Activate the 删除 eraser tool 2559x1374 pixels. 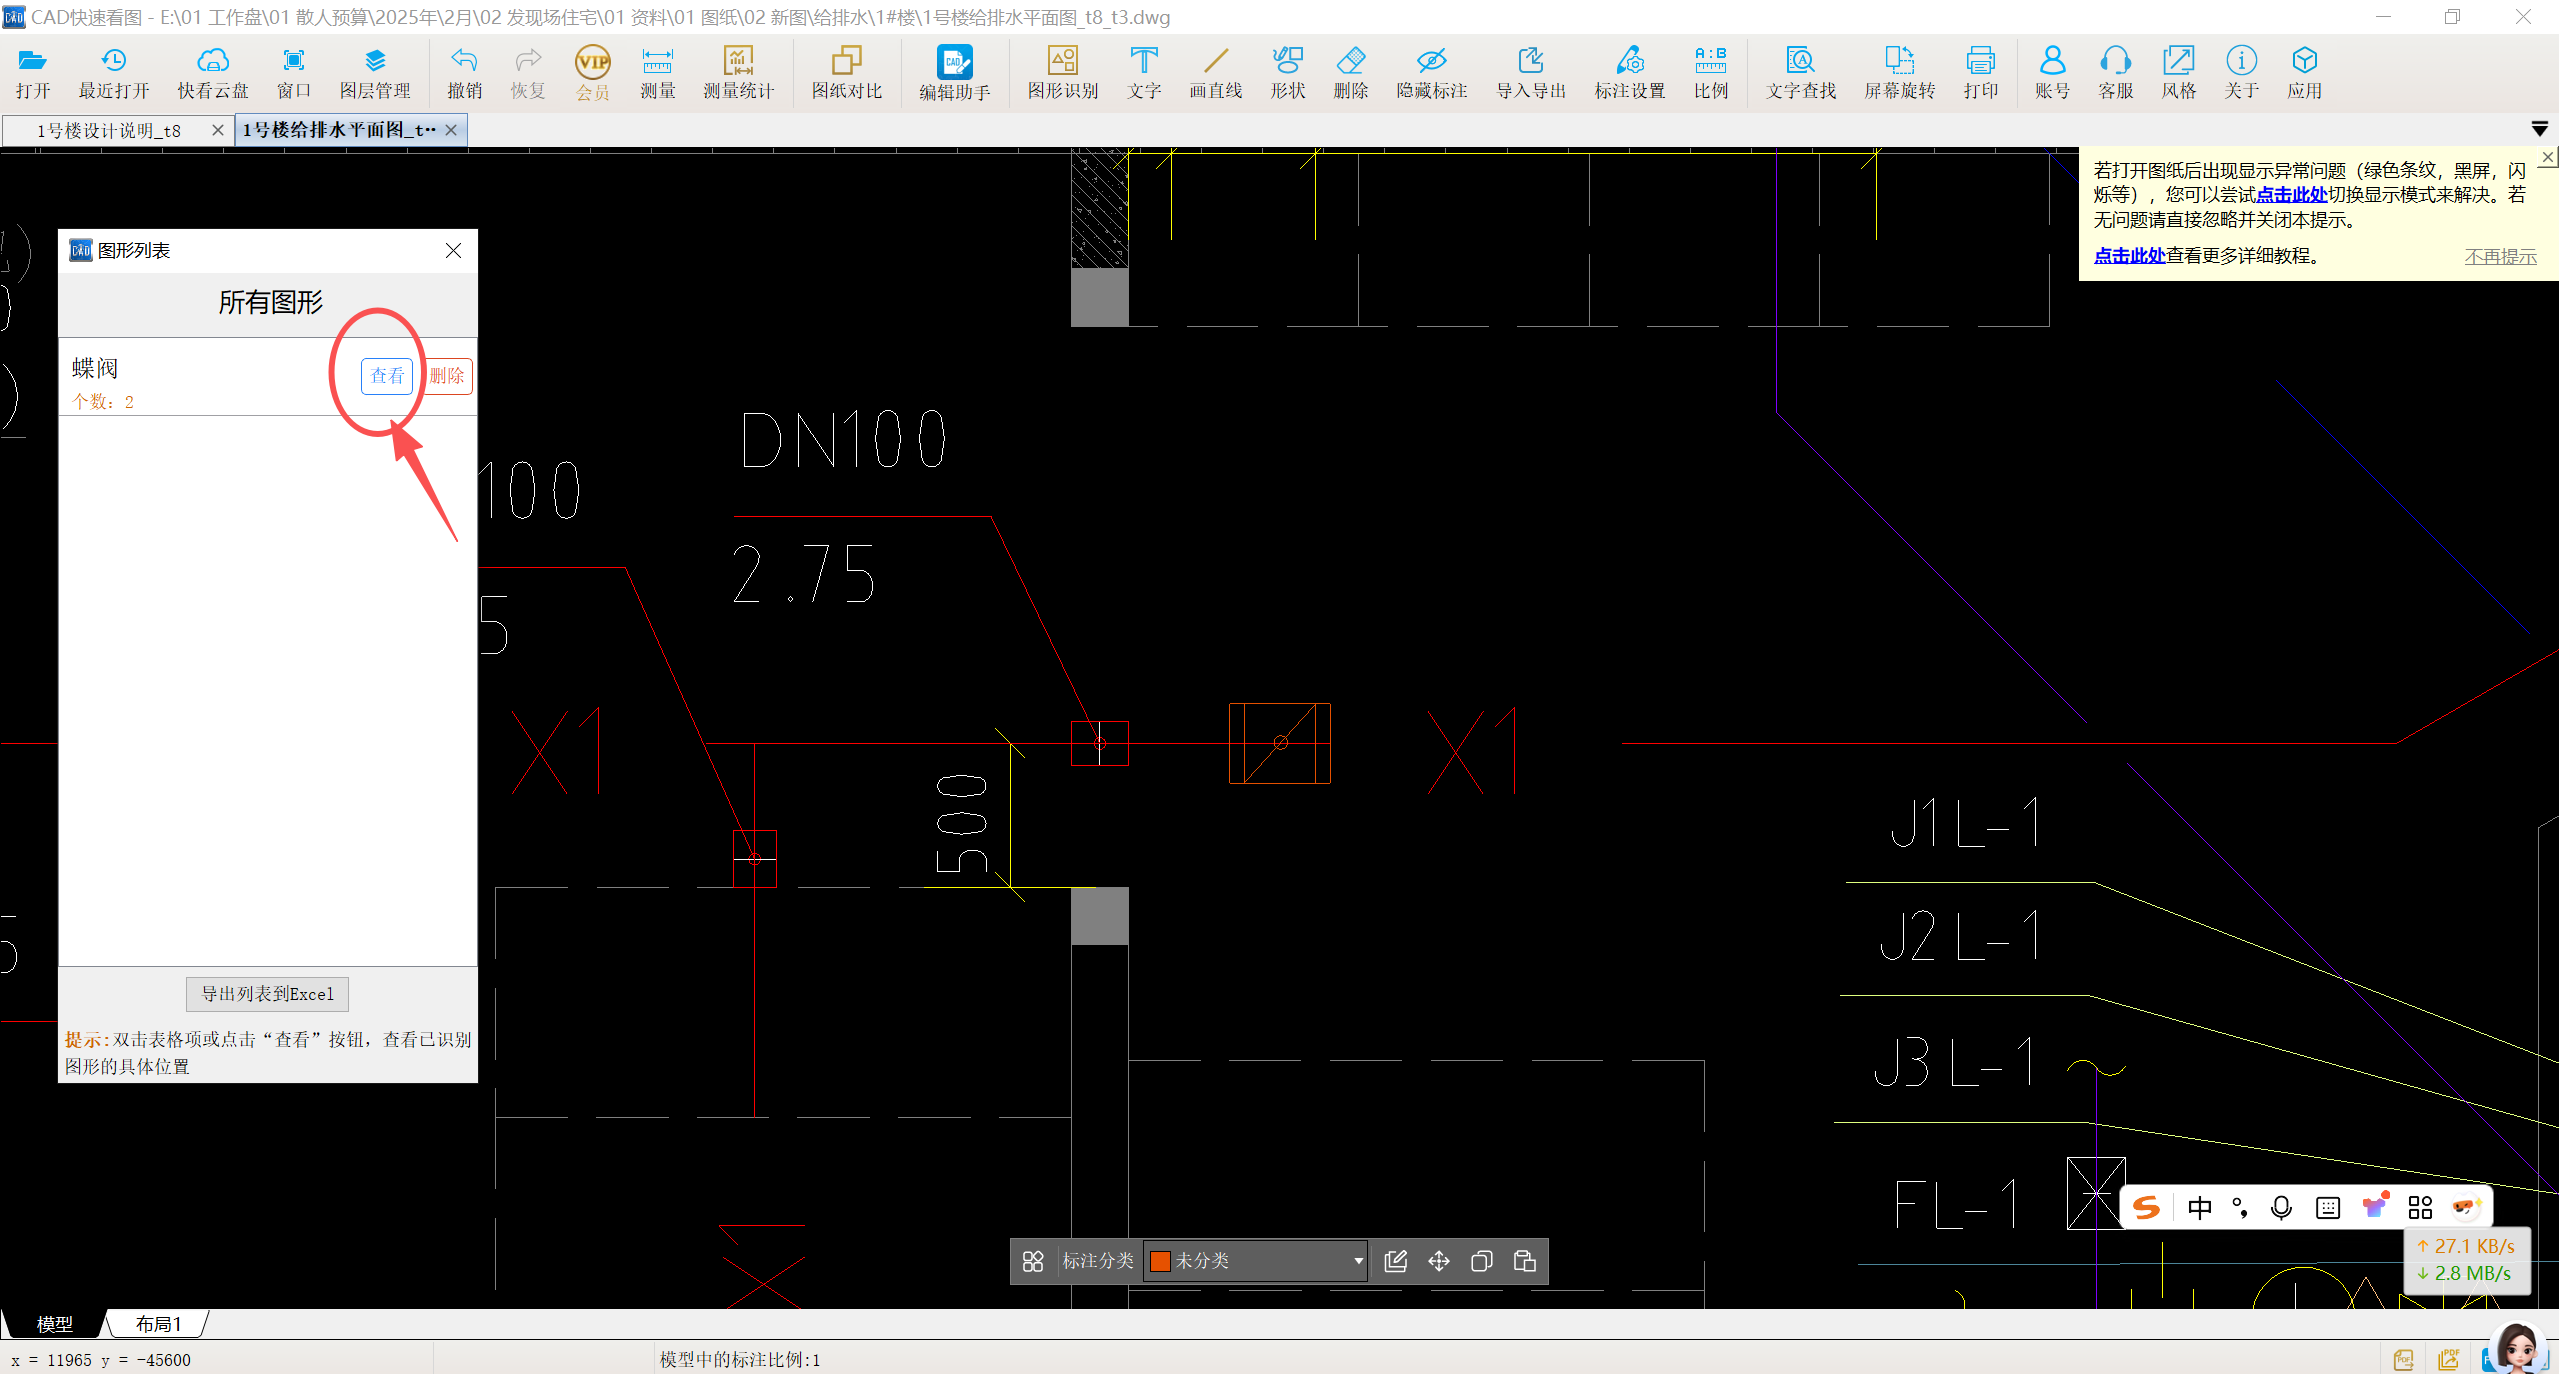1350,73
